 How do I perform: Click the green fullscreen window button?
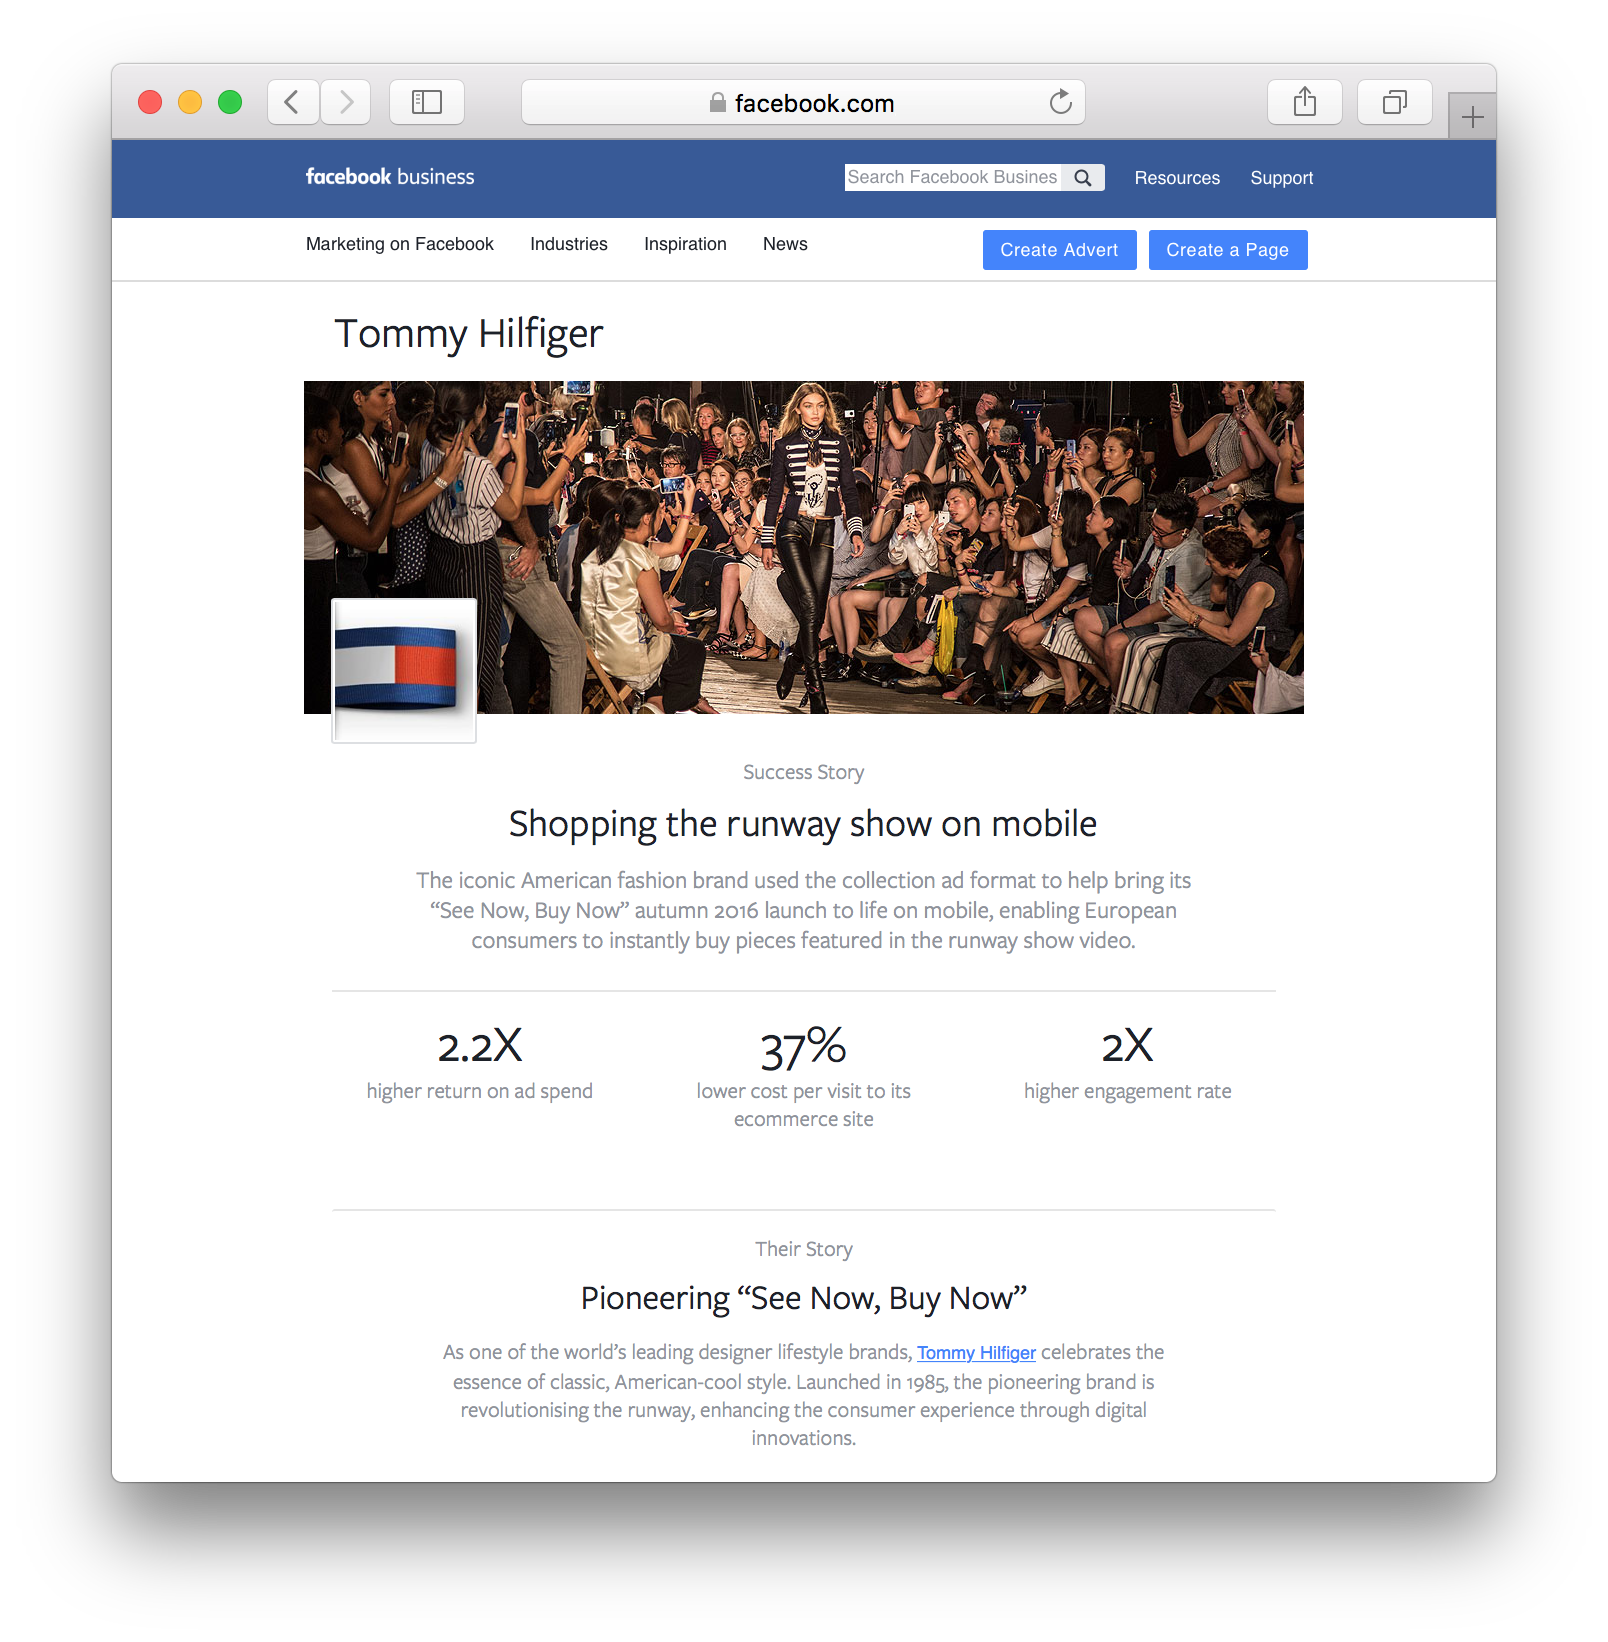[x=230, y=102]
